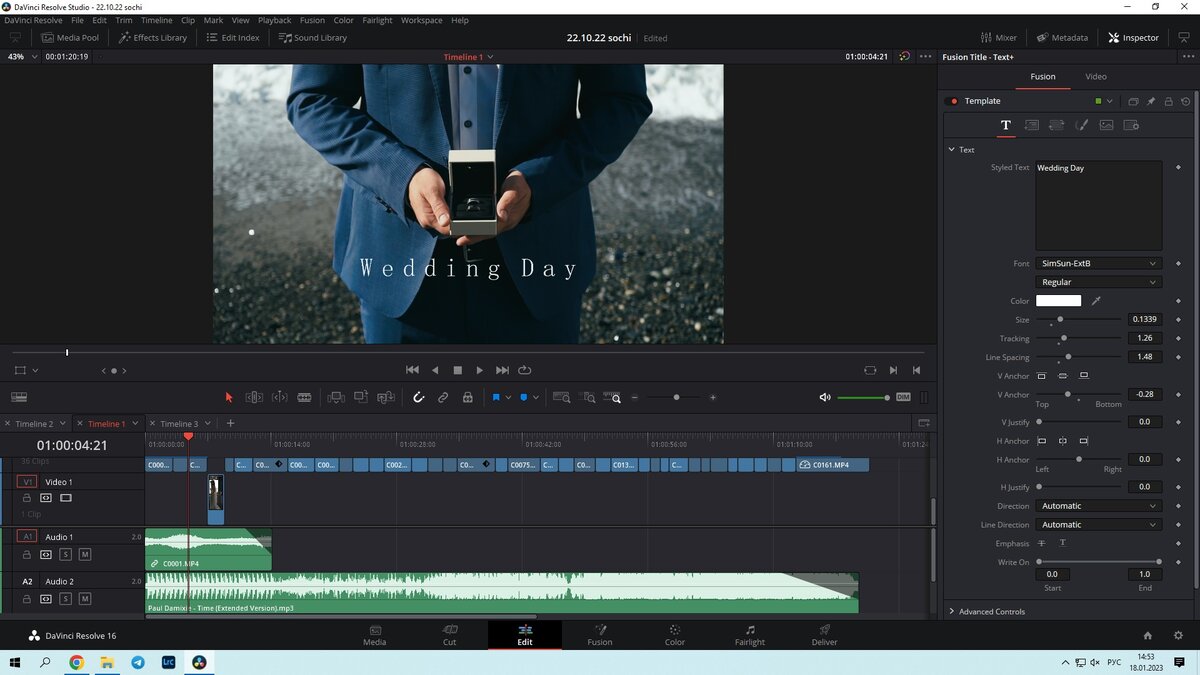The height and width of the screenshot is (675, 1200).
Task: Open the Shading brush tab in Inspector
Action: [1081, 126]
